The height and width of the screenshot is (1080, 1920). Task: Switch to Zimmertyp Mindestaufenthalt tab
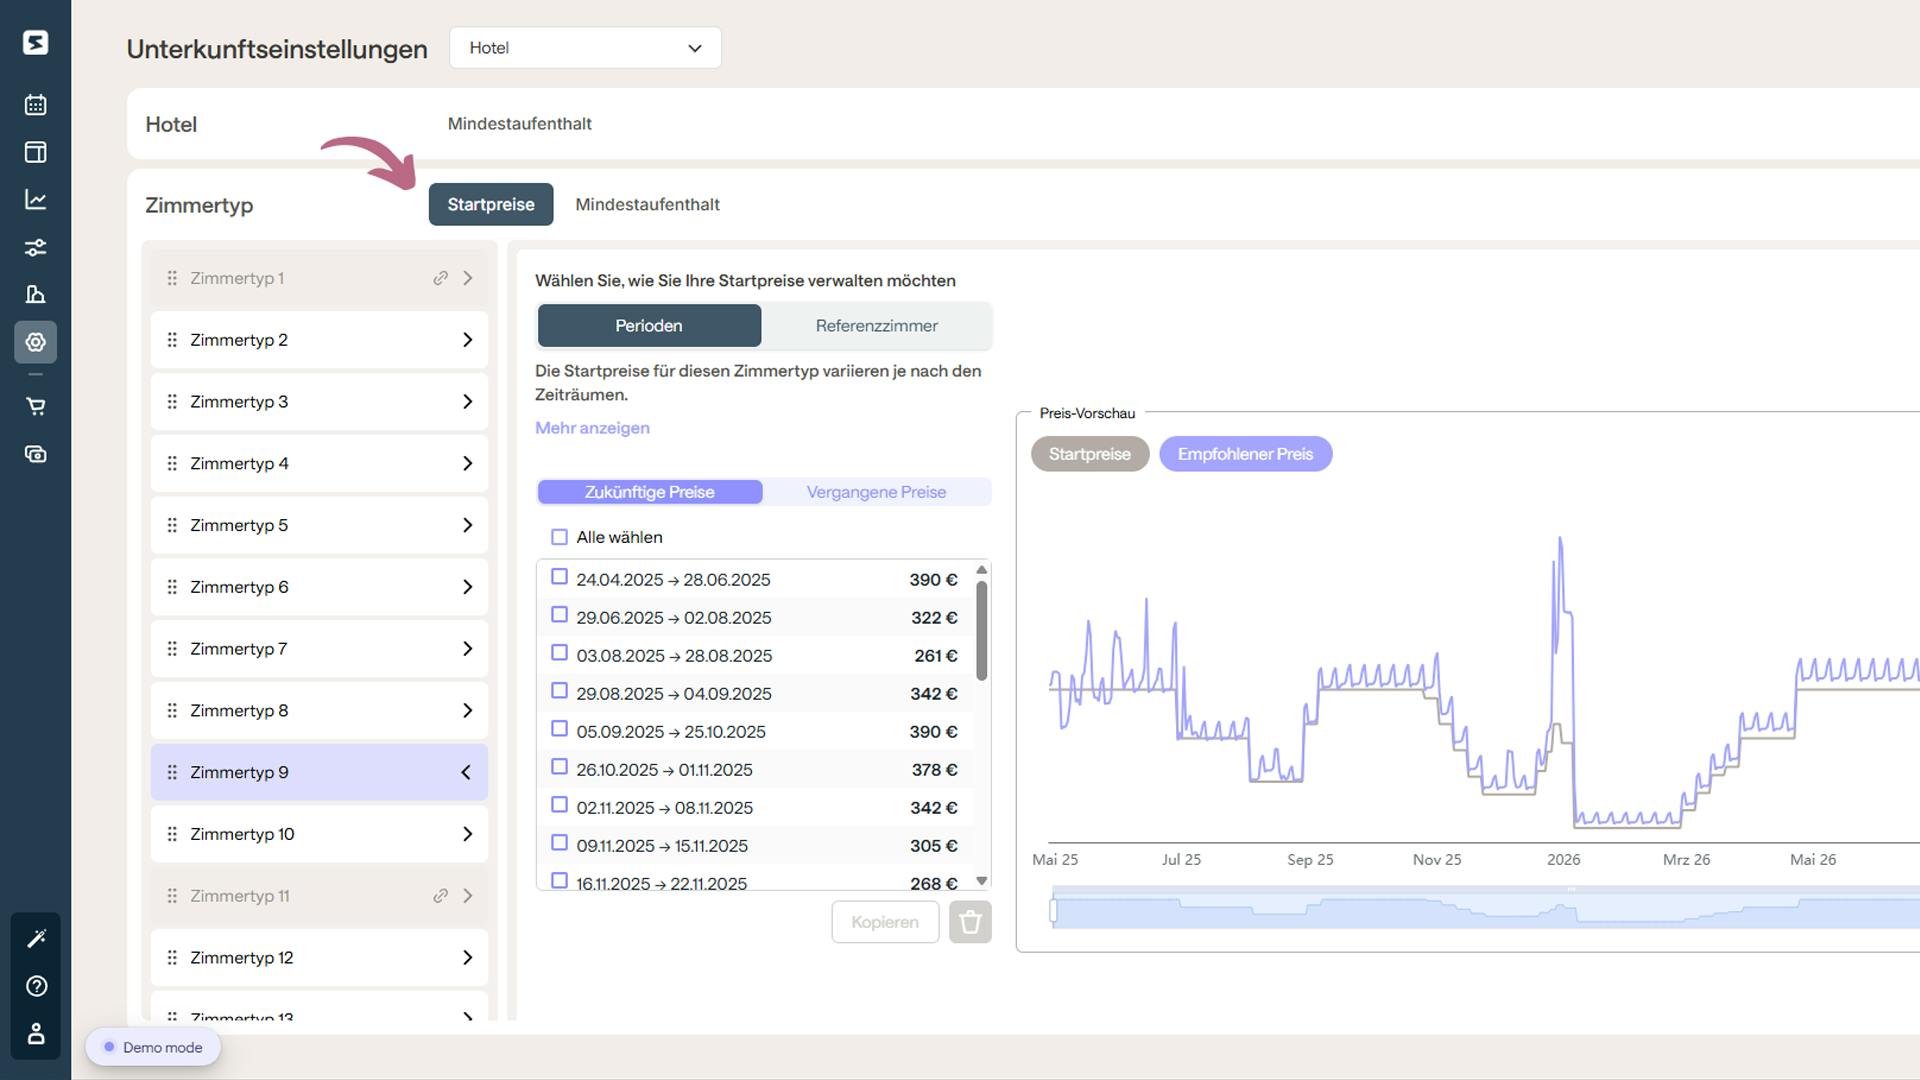[x=647, y=204]
